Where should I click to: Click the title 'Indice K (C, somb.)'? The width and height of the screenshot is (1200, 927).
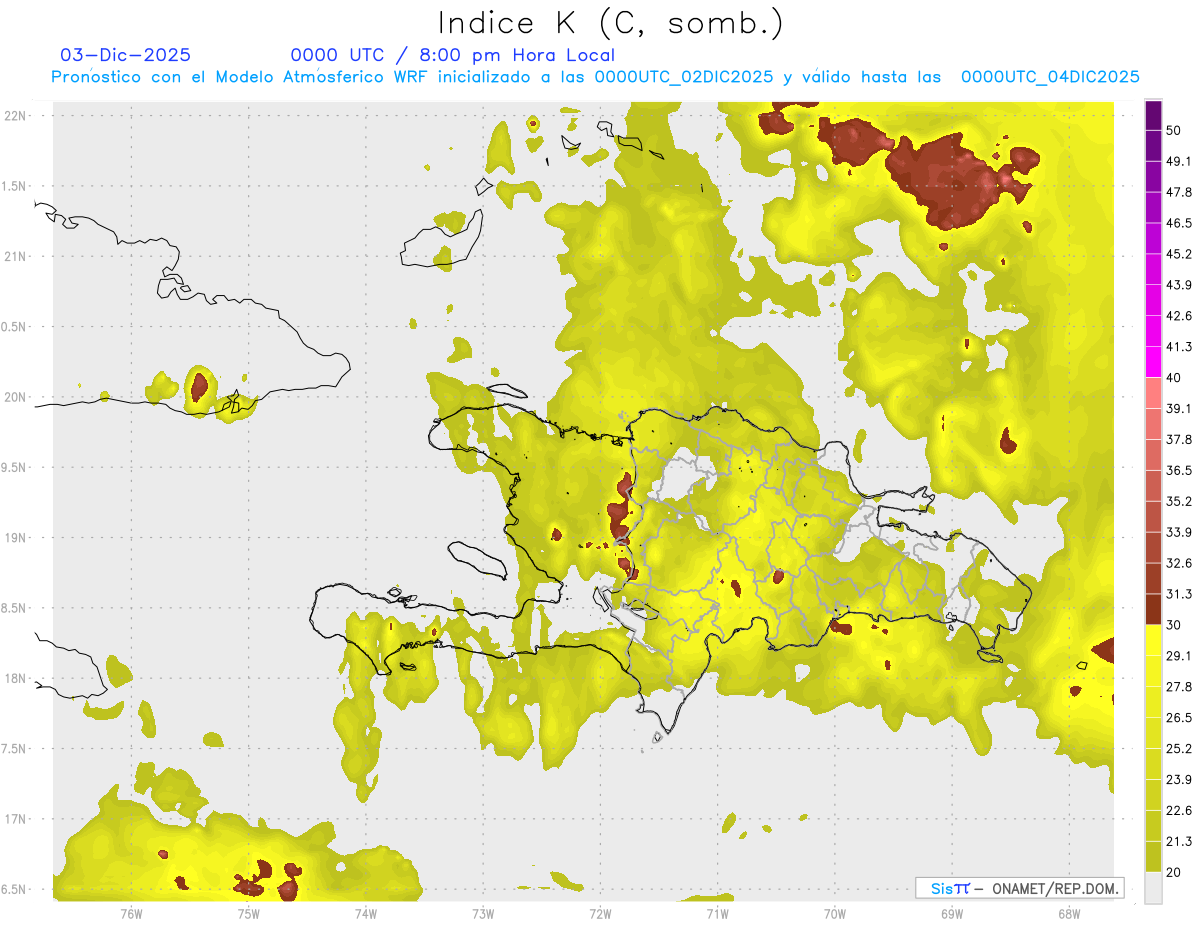pyautogui.click(x=610, y=23)
